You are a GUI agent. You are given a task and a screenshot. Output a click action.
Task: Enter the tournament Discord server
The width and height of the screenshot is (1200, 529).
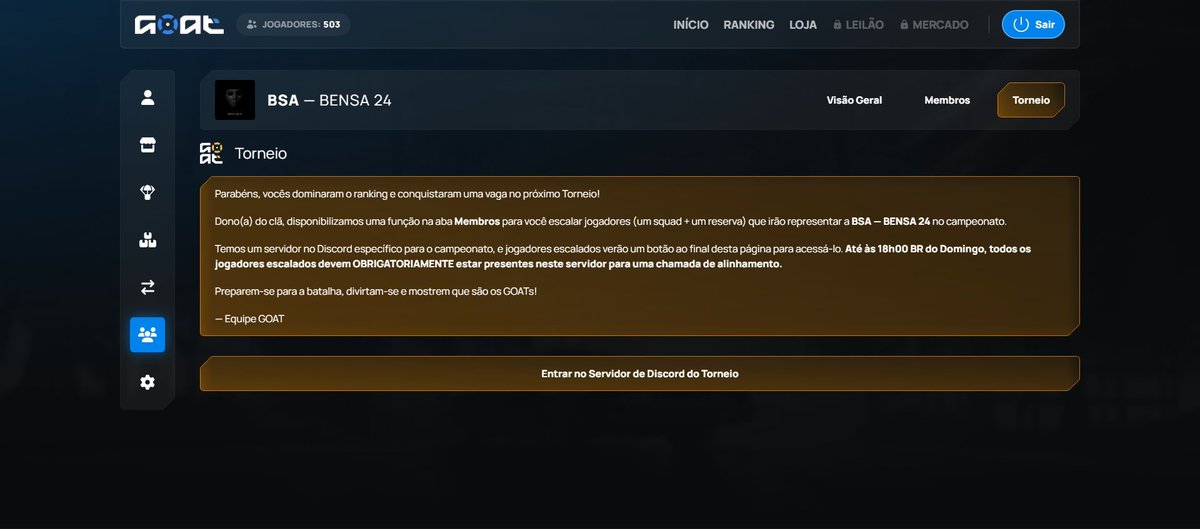(640, 373)
